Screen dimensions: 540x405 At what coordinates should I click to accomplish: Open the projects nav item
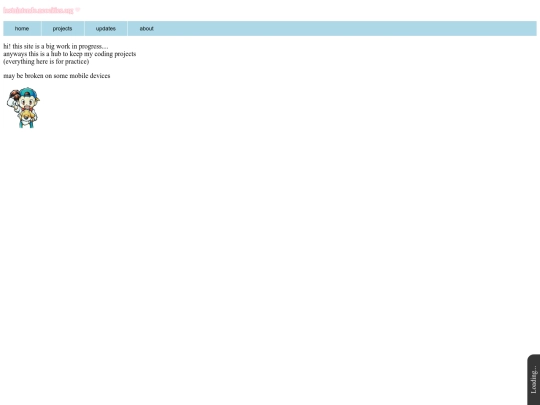63,29
